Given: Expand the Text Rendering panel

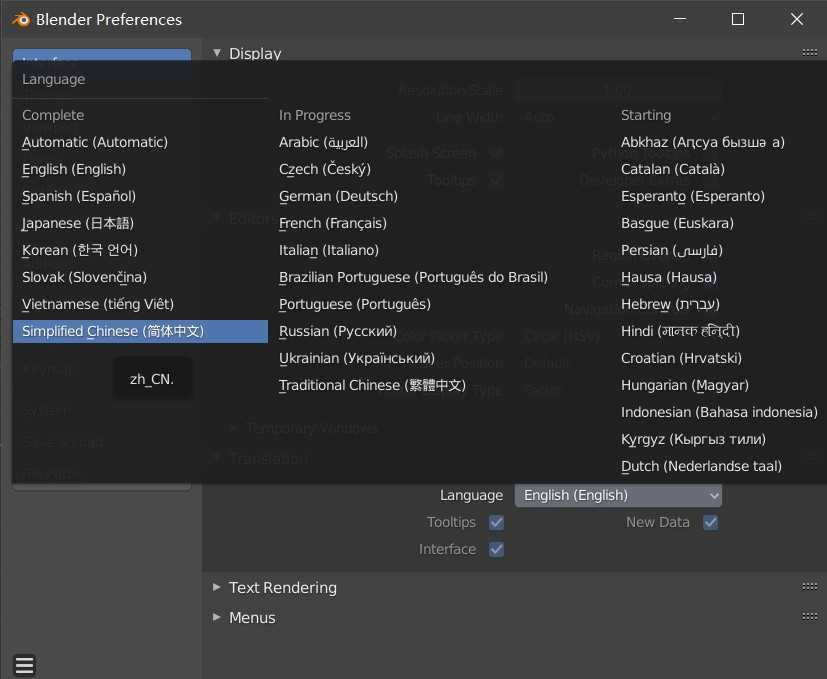Looking at the screenshot, I should click(x=217, y=587).
